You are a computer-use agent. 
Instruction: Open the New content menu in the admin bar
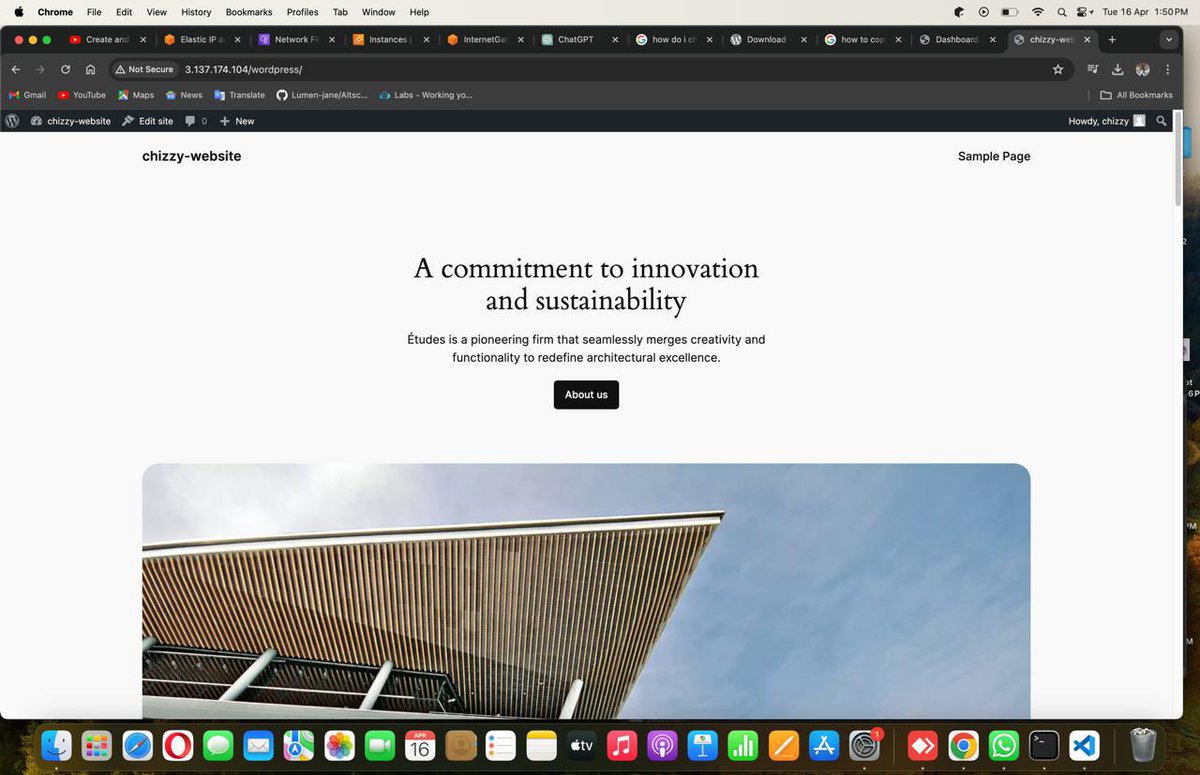(x=237, y=121)
